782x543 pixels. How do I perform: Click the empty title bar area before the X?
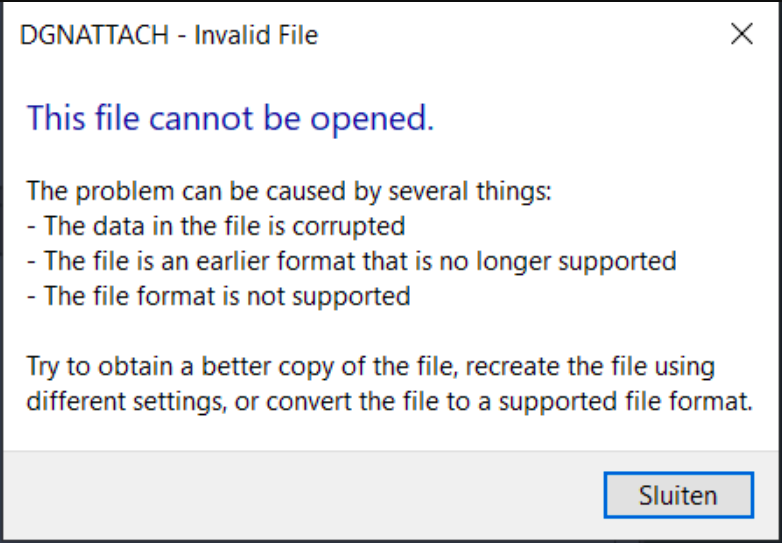(520, 36)
